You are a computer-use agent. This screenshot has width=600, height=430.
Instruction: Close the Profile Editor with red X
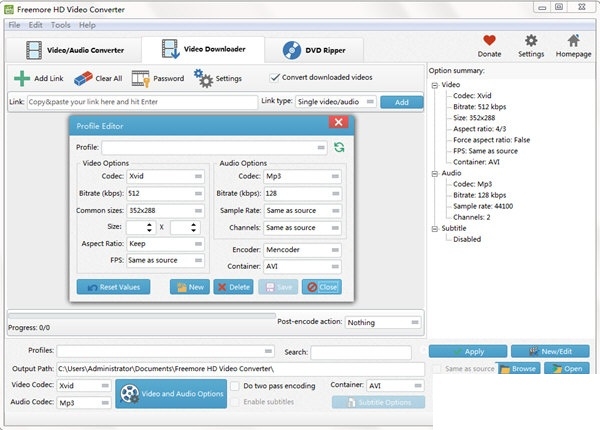(x=338, y=122)
